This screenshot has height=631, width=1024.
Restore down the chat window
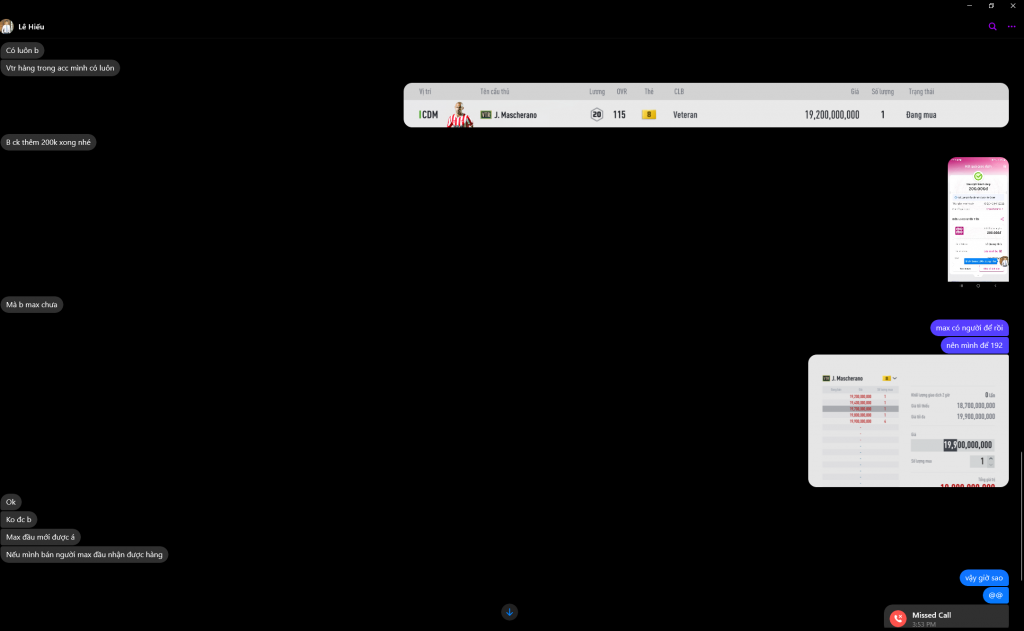(x=991, y=5)
